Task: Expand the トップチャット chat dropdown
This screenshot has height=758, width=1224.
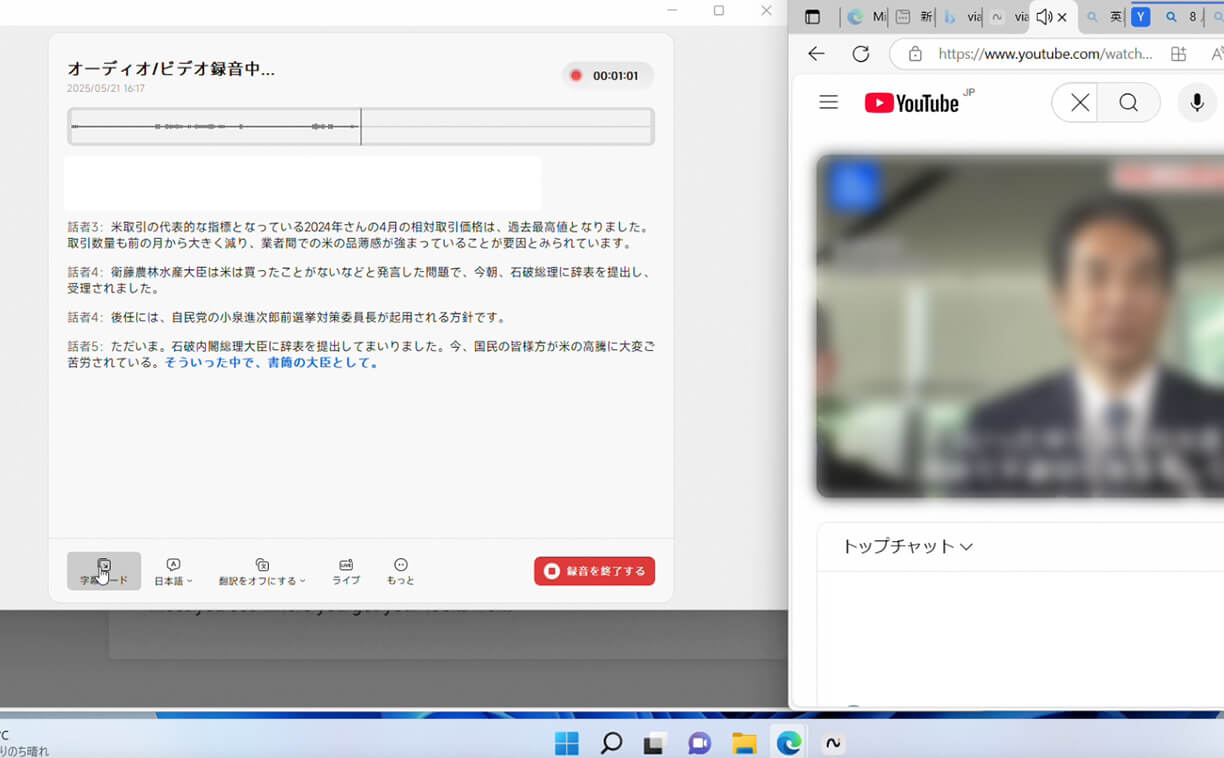Action: (x=907, y=546)
